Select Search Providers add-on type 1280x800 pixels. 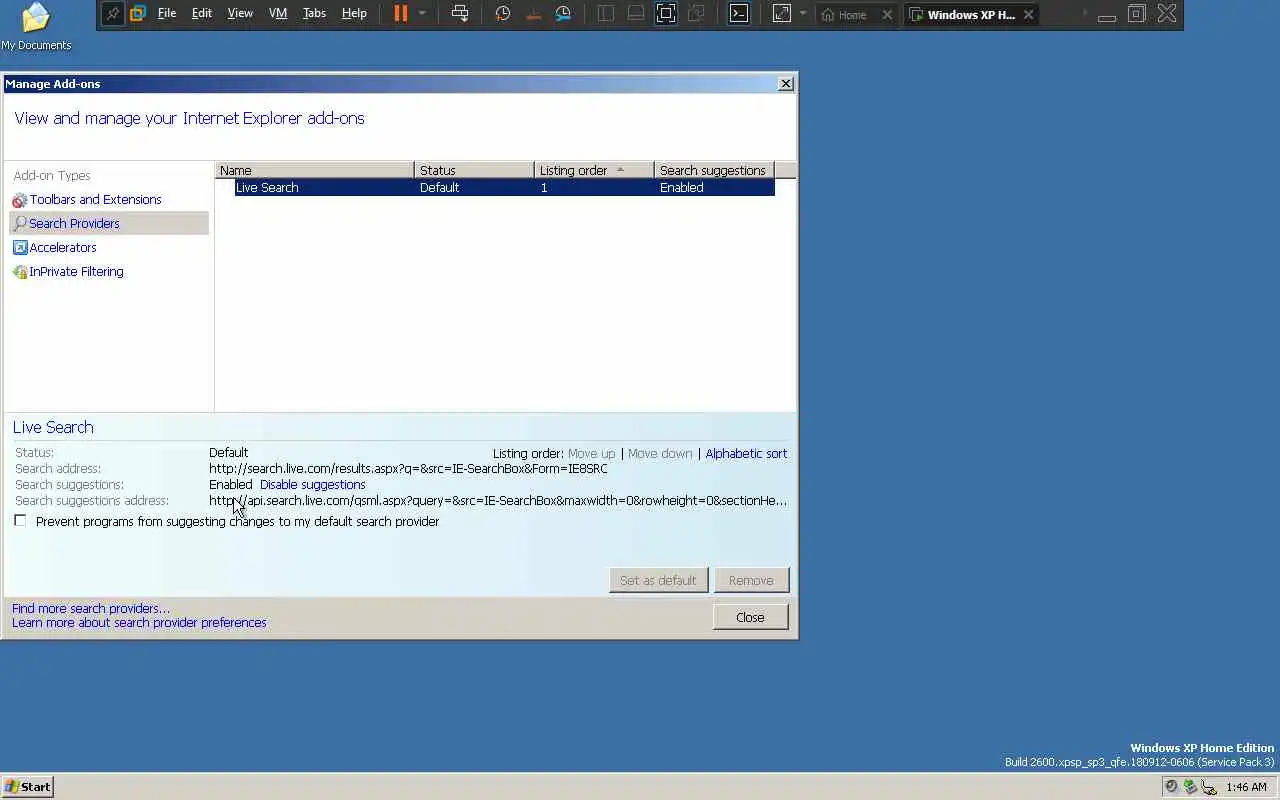(x=109, y=224)
